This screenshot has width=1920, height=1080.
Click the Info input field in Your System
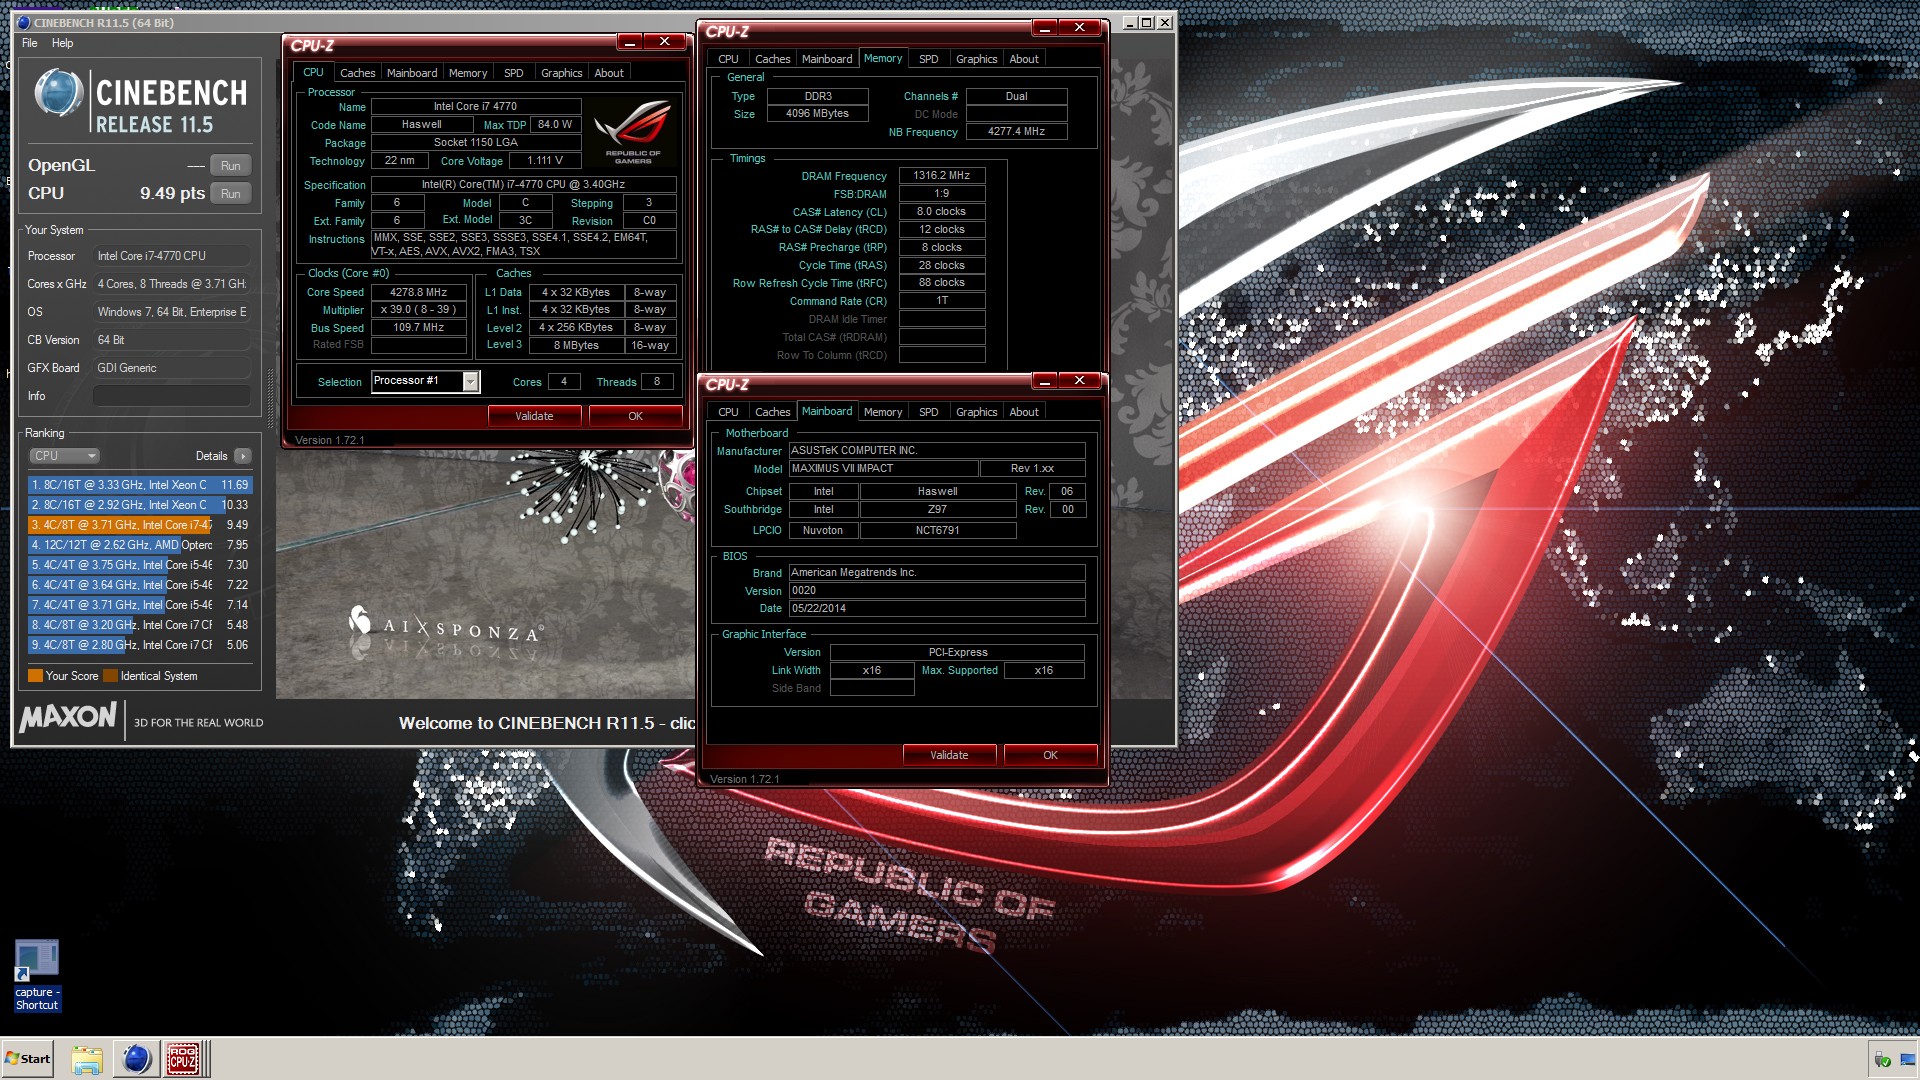(x=172, y=396)
